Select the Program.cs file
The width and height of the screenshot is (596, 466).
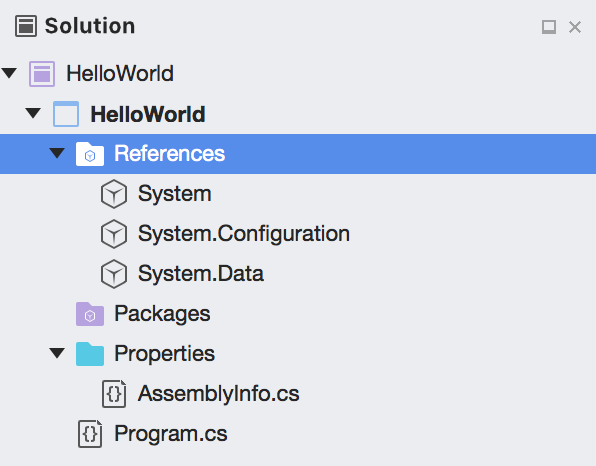(171, 434)
